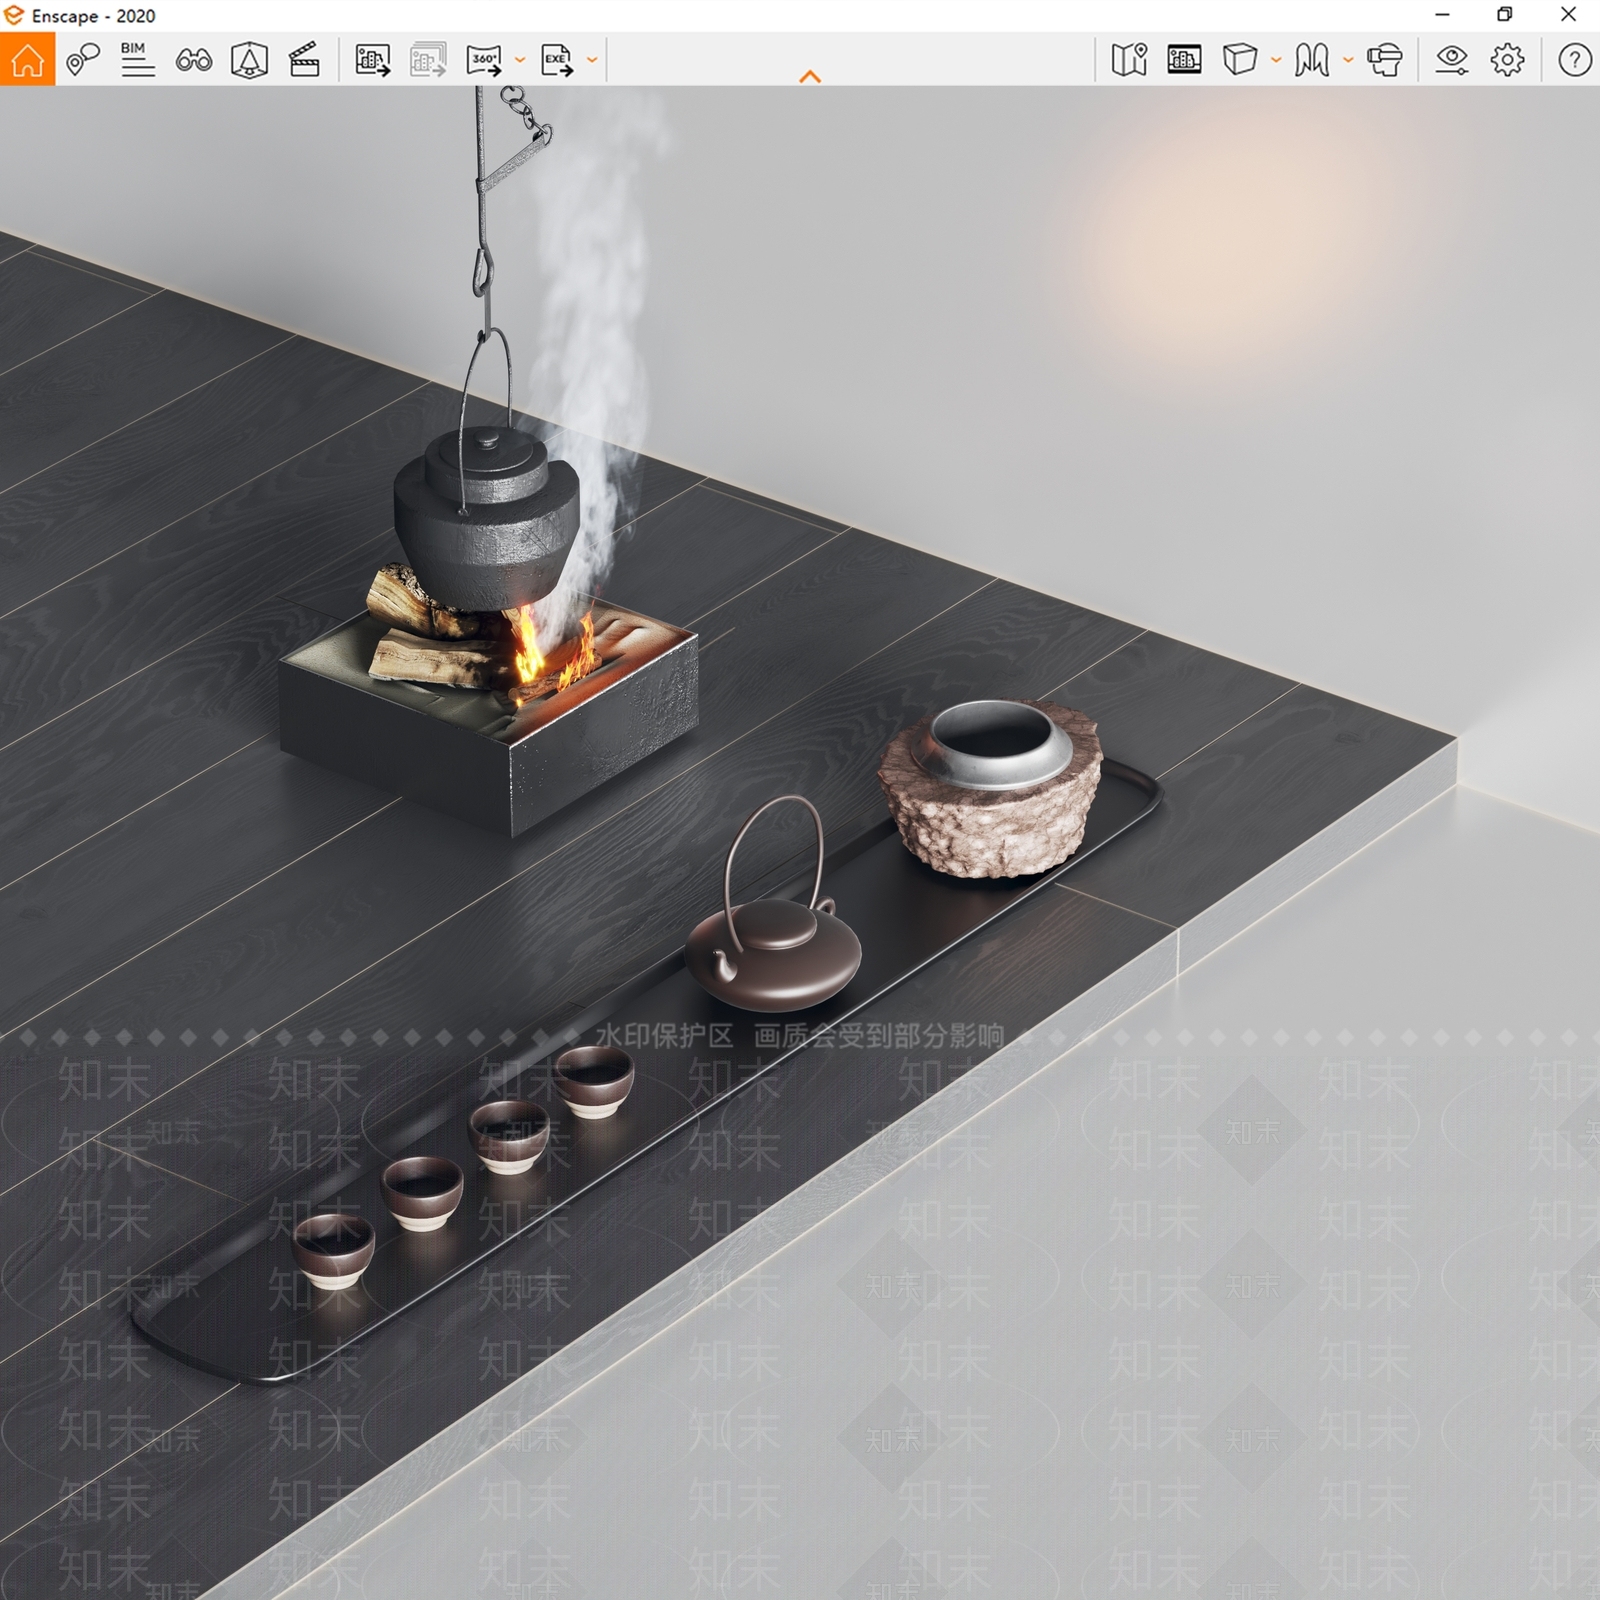
Task: Toggle the BIM info mode
Action: [138, 59]
